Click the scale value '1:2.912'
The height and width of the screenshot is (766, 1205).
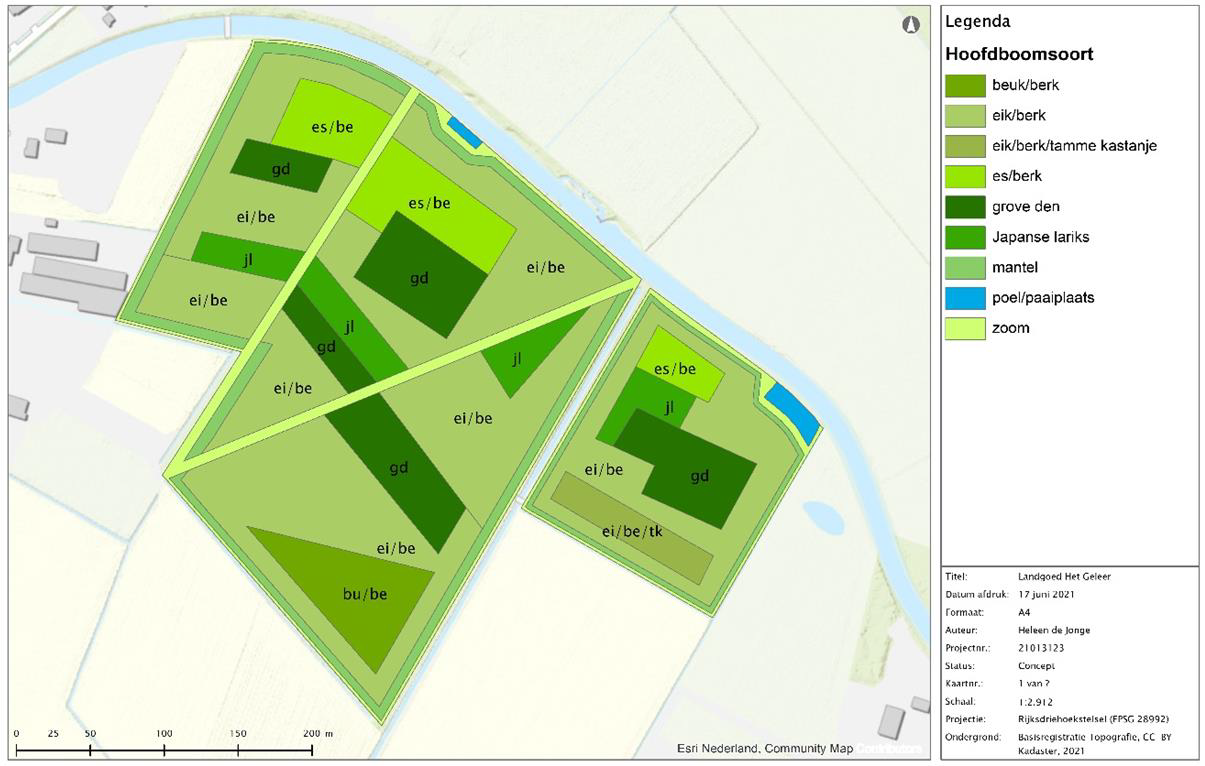coord(1037,701)
